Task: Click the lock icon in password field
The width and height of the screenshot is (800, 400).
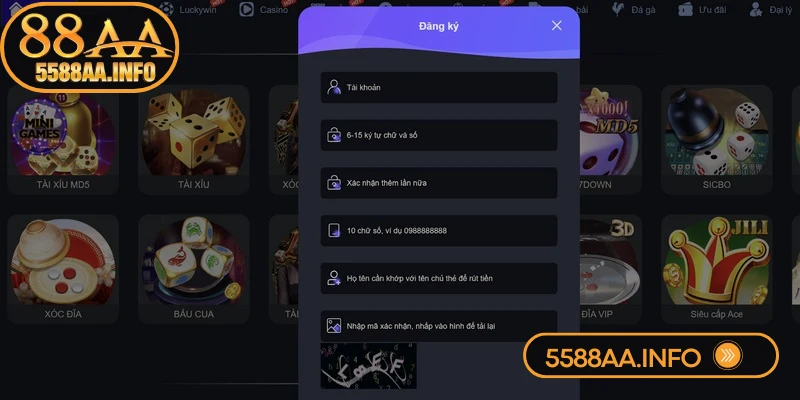Action: pos(334,135)
